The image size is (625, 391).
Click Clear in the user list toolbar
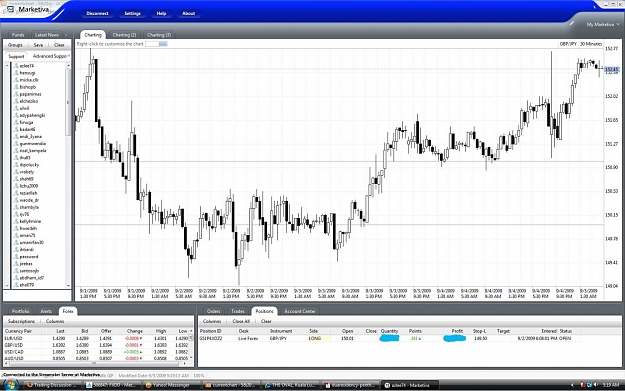pos(59,45)
